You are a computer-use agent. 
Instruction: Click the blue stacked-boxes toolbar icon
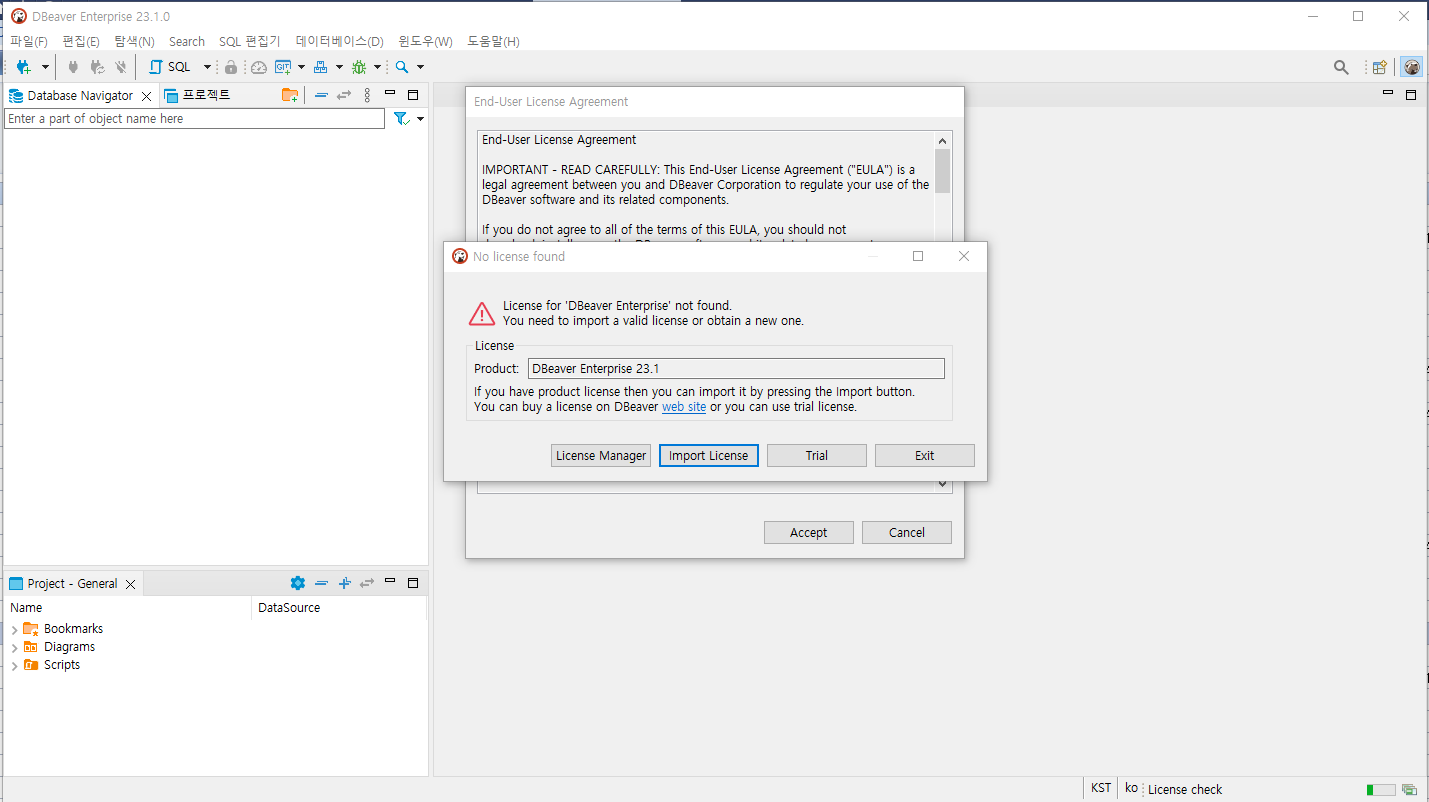320,67
